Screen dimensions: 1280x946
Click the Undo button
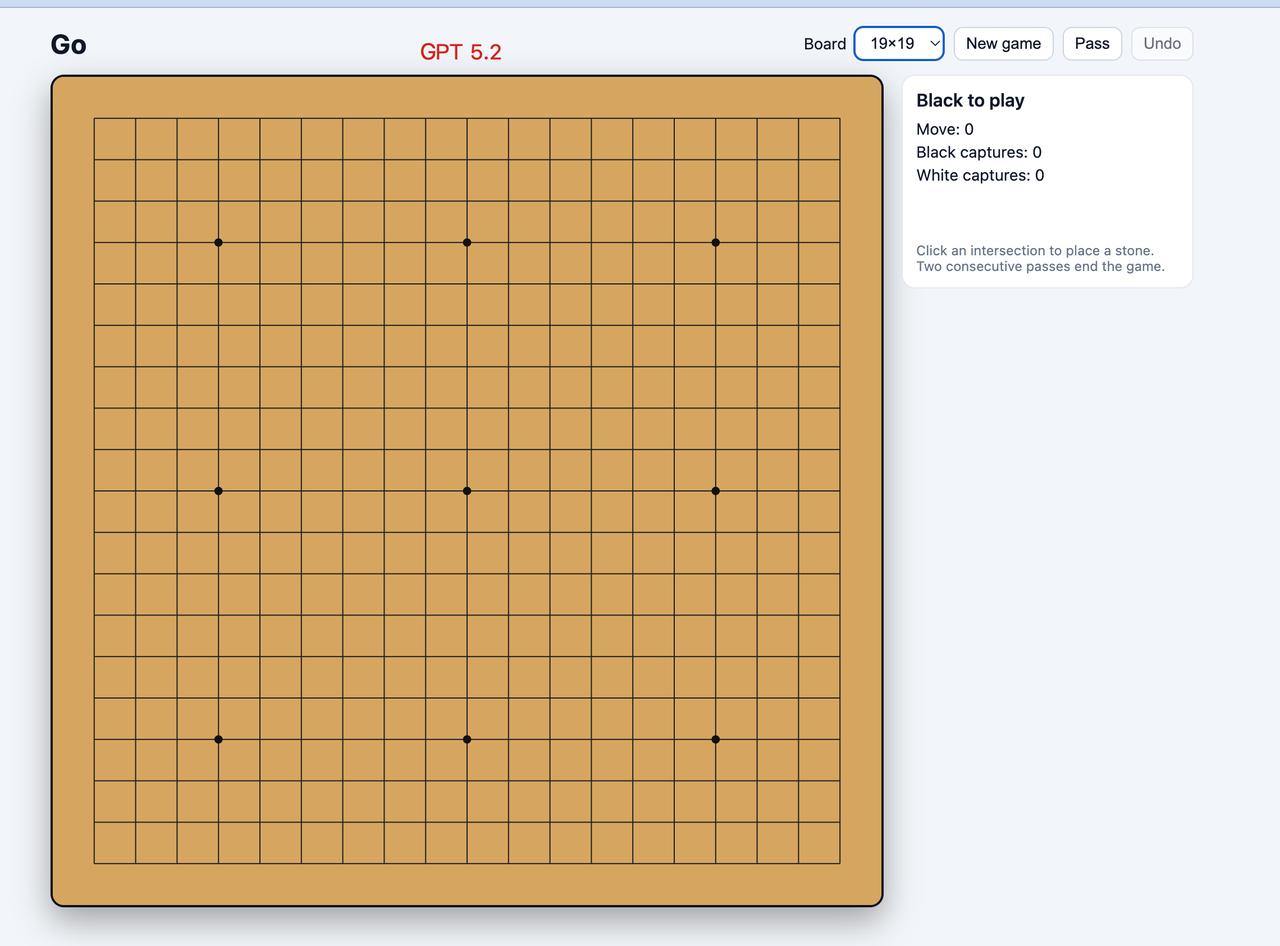pyautogui.click(x=1162, y=43)
